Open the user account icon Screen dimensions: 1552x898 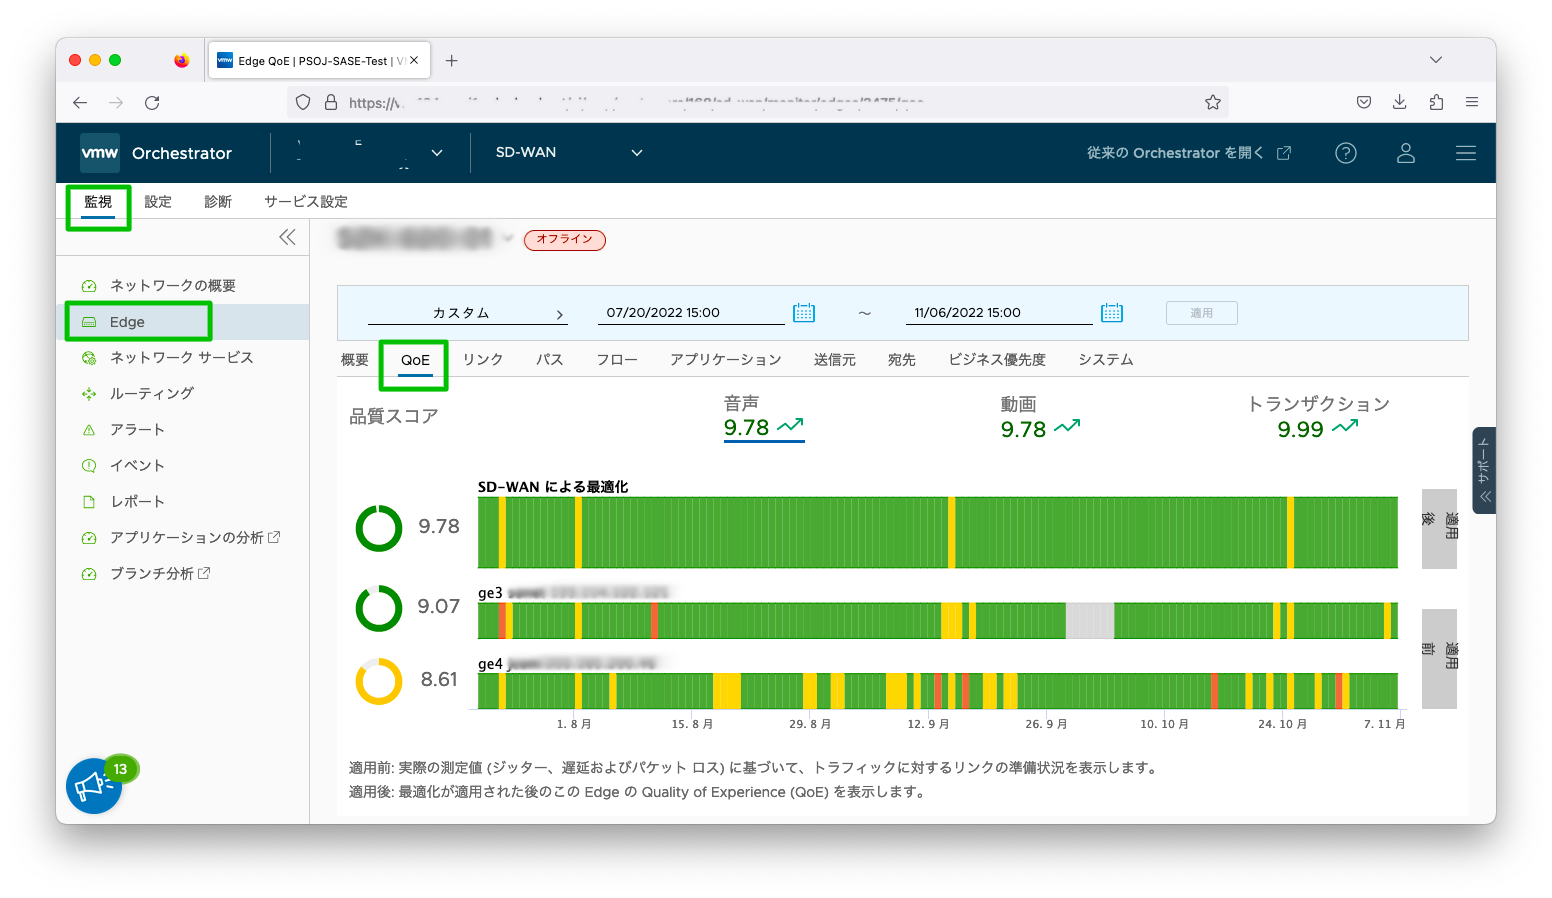1406,153
